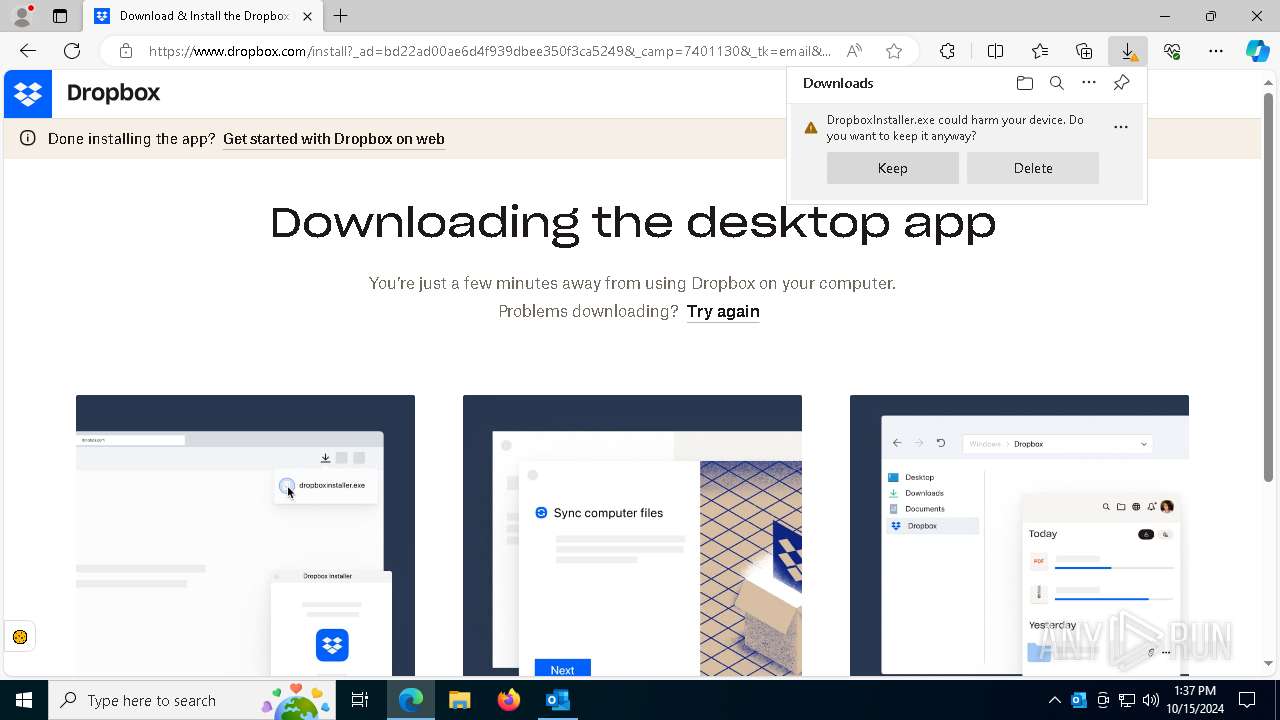Open Browser essentials icon
Image resolution: width=1280 pixels, height=720 pixels.
click(1172, 51)
